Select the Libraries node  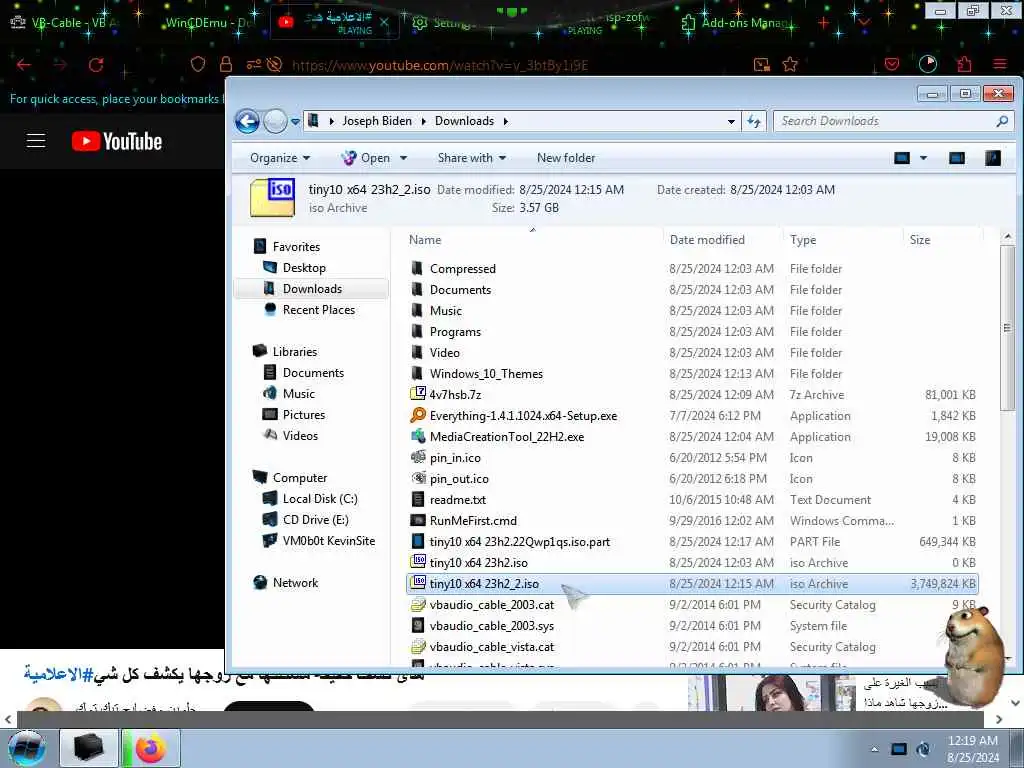pos(295,351)
